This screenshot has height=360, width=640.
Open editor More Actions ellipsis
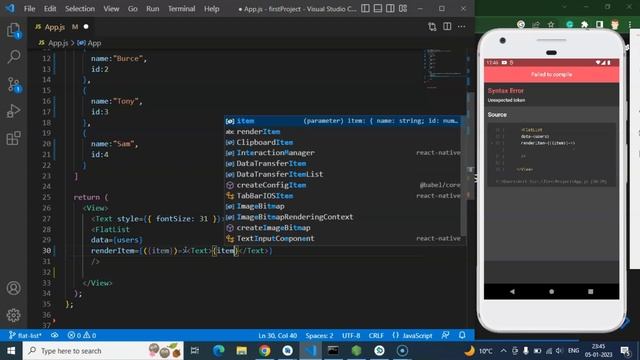(461, 27)
